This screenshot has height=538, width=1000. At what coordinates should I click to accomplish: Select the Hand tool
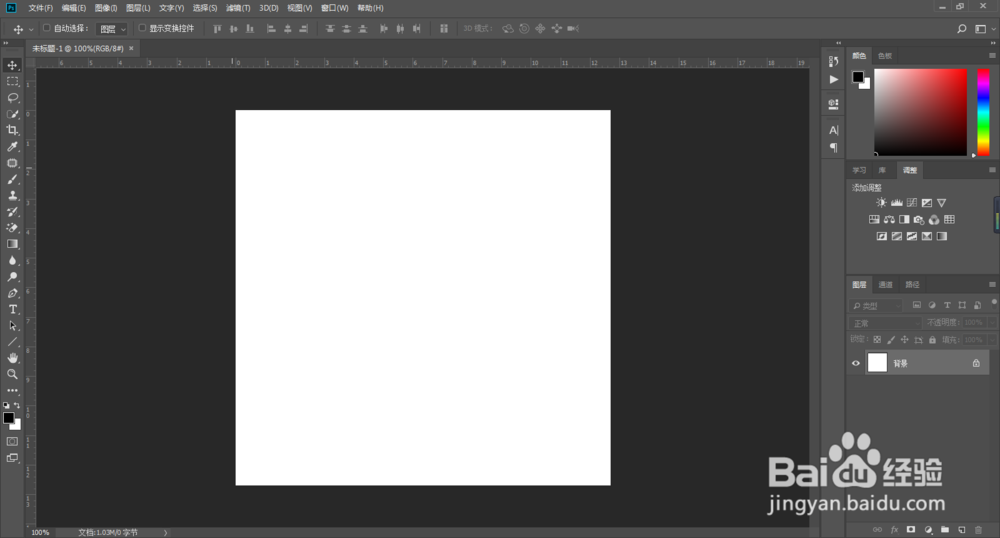pyautogui.click(x=12, y=358)
